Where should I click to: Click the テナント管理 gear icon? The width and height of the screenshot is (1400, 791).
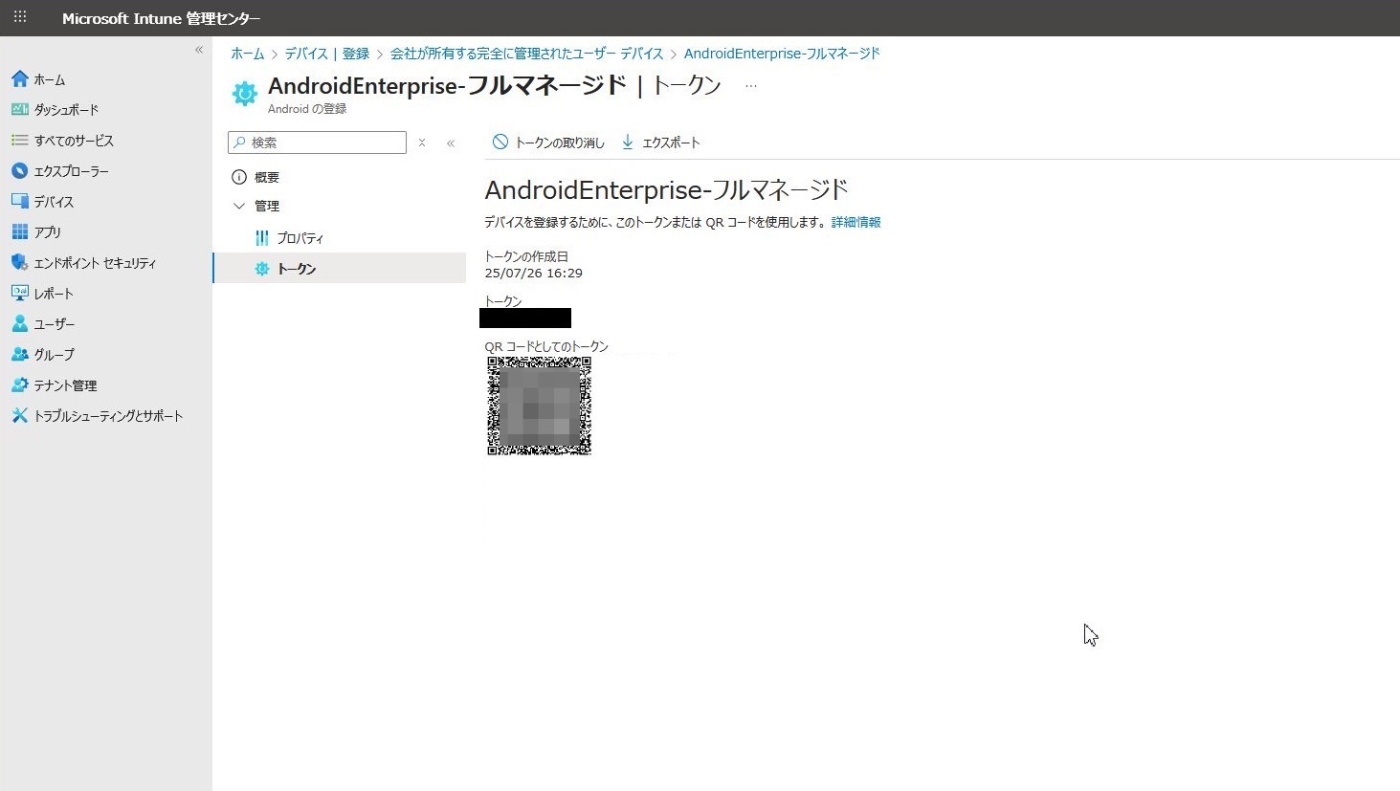click(19, 385)
